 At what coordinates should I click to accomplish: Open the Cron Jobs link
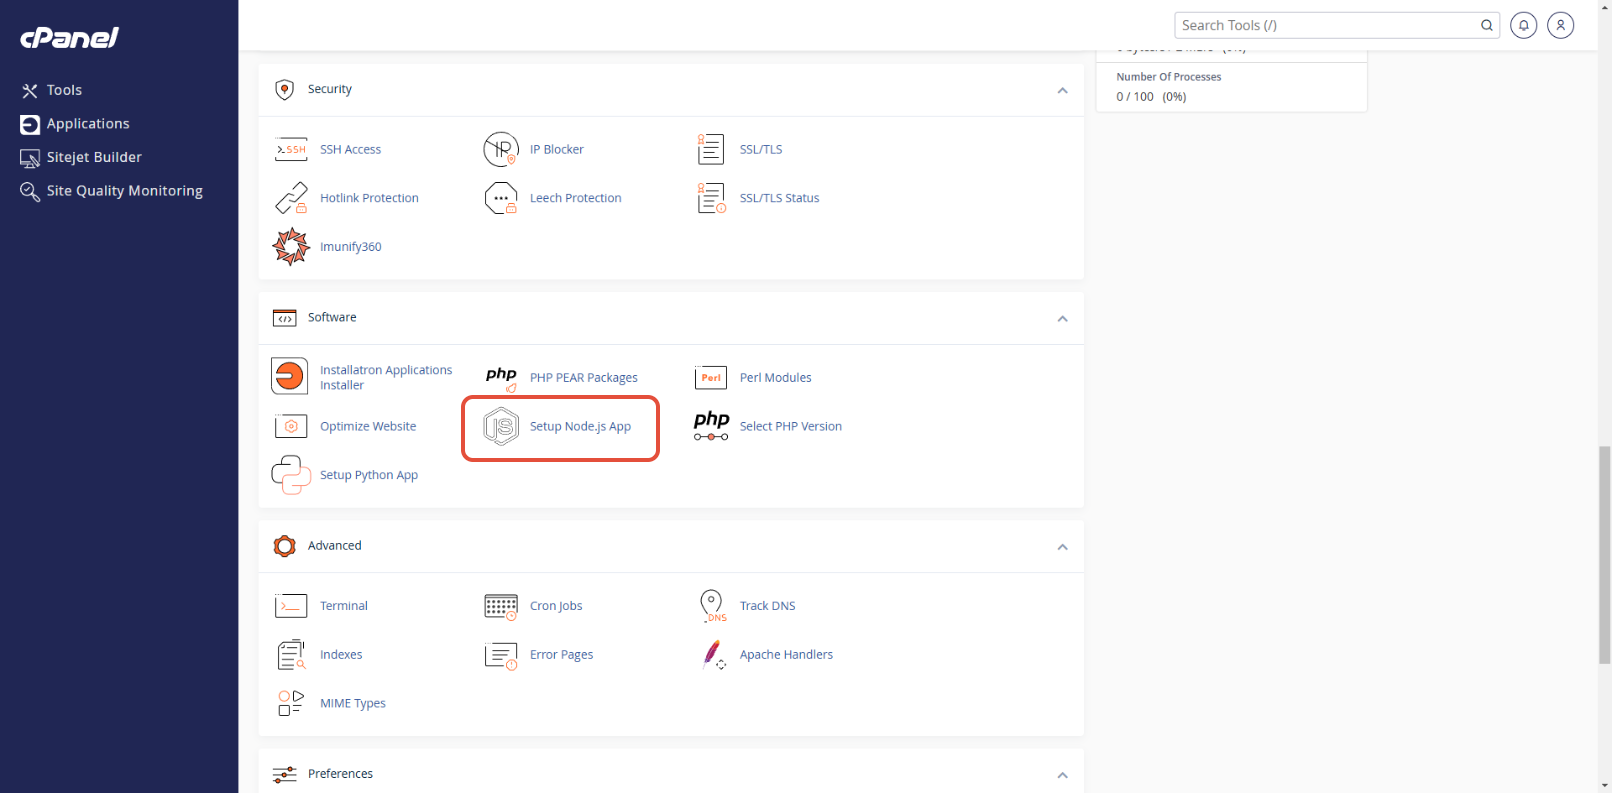tap(556, 606)
